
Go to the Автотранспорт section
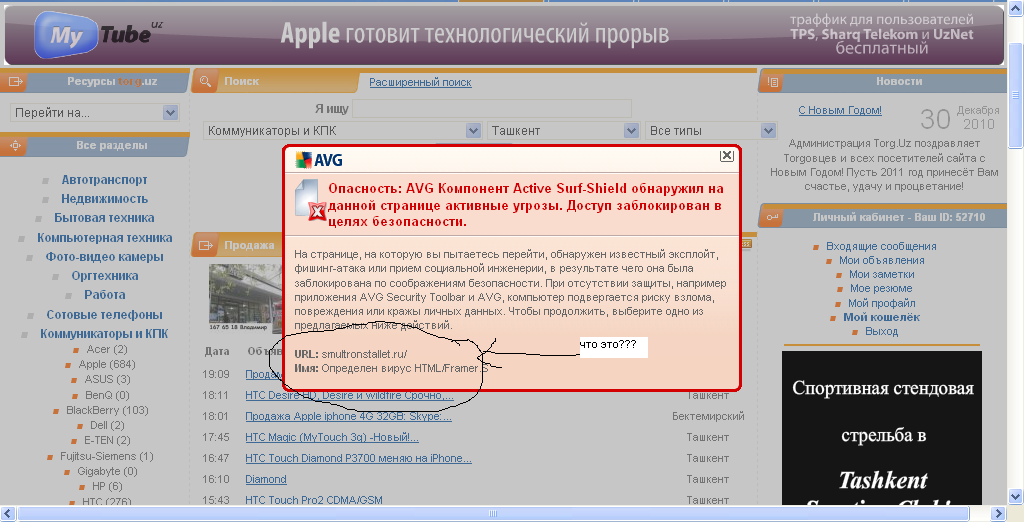[x=104, y=180]
